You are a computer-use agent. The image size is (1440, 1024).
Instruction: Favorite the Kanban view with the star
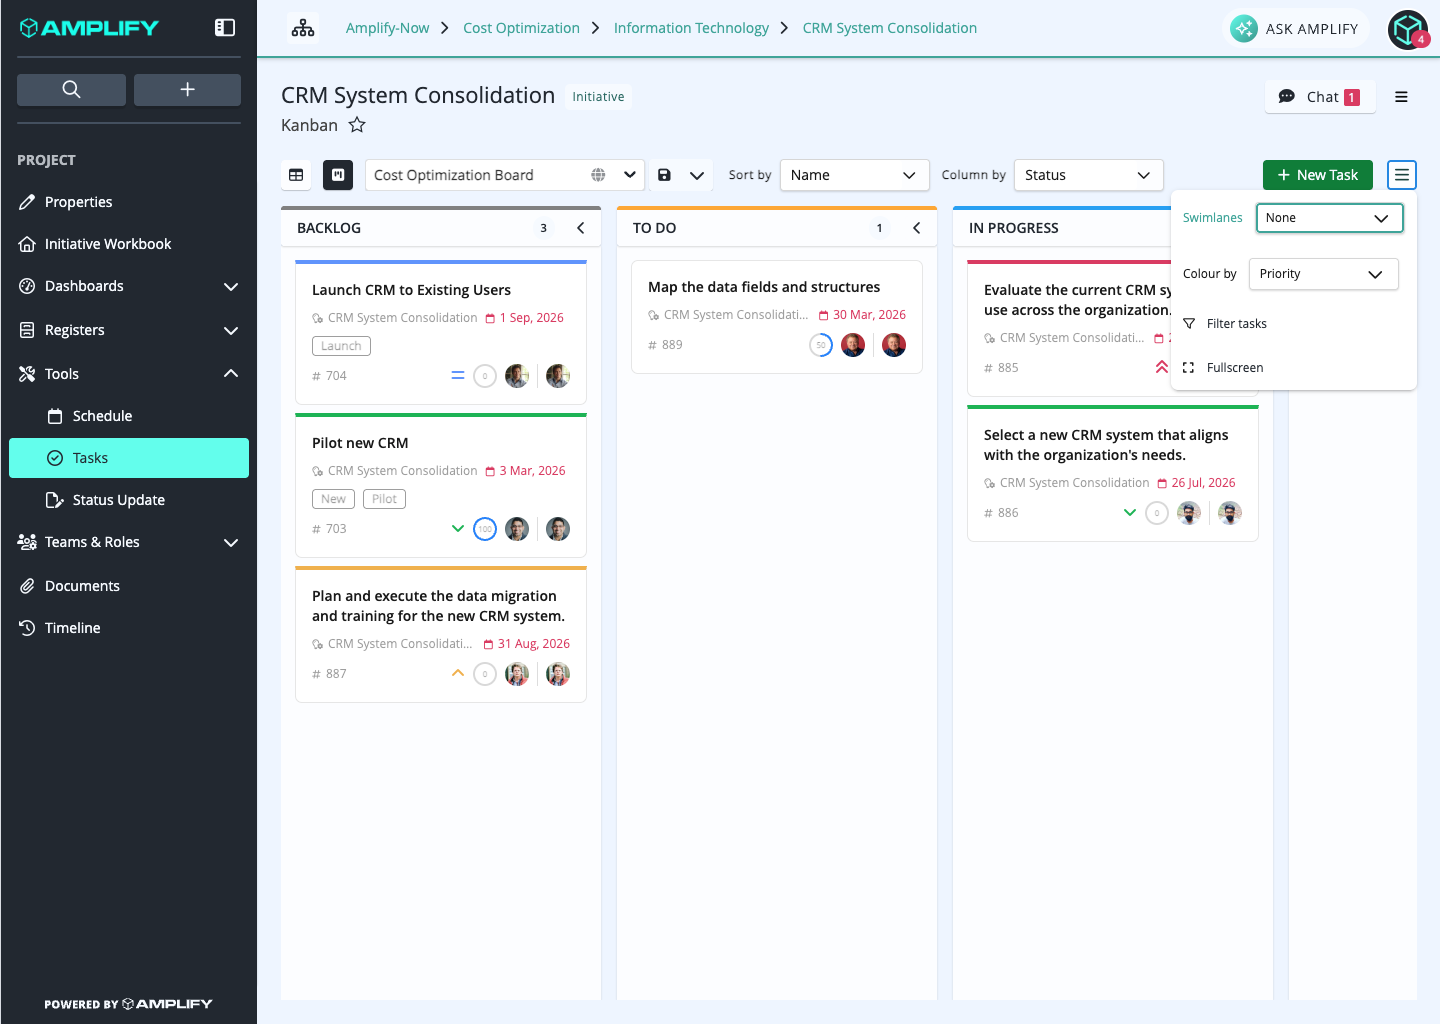tap(357, 125)
